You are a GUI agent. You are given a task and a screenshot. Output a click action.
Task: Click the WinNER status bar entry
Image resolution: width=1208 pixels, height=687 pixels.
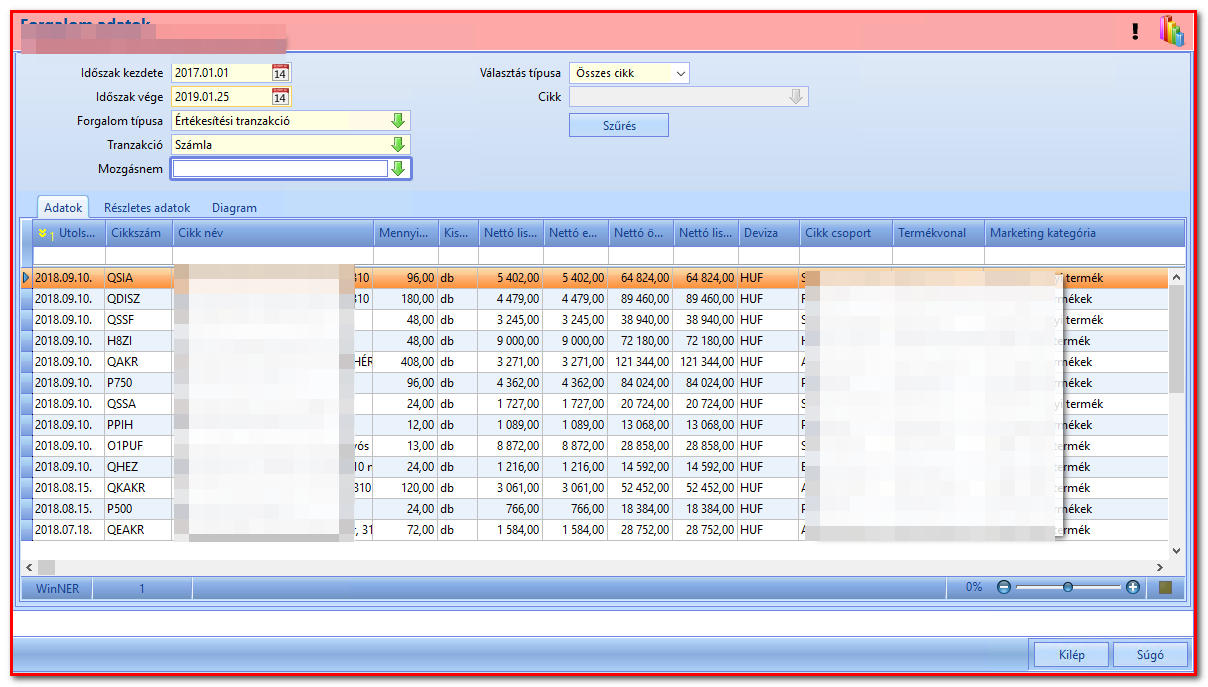click(57, 588)
